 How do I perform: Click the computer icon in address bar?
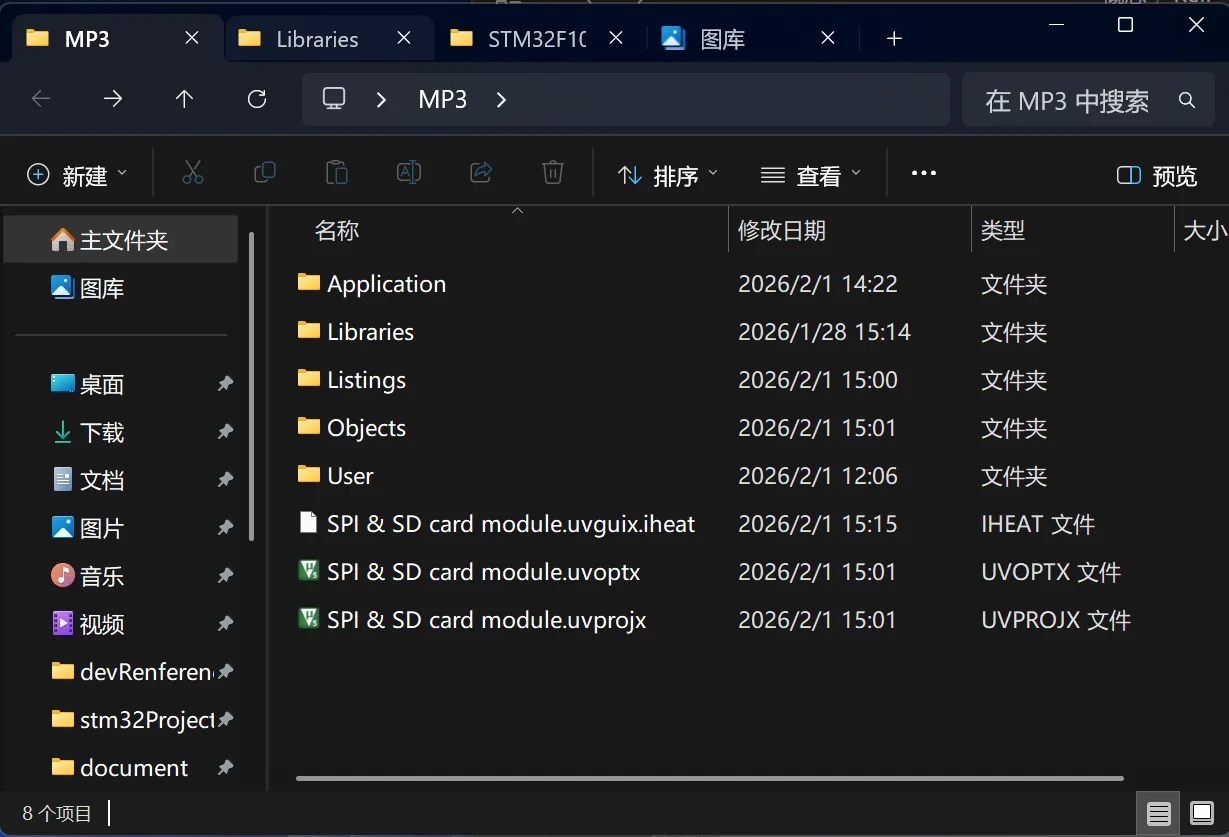[334, 99]
